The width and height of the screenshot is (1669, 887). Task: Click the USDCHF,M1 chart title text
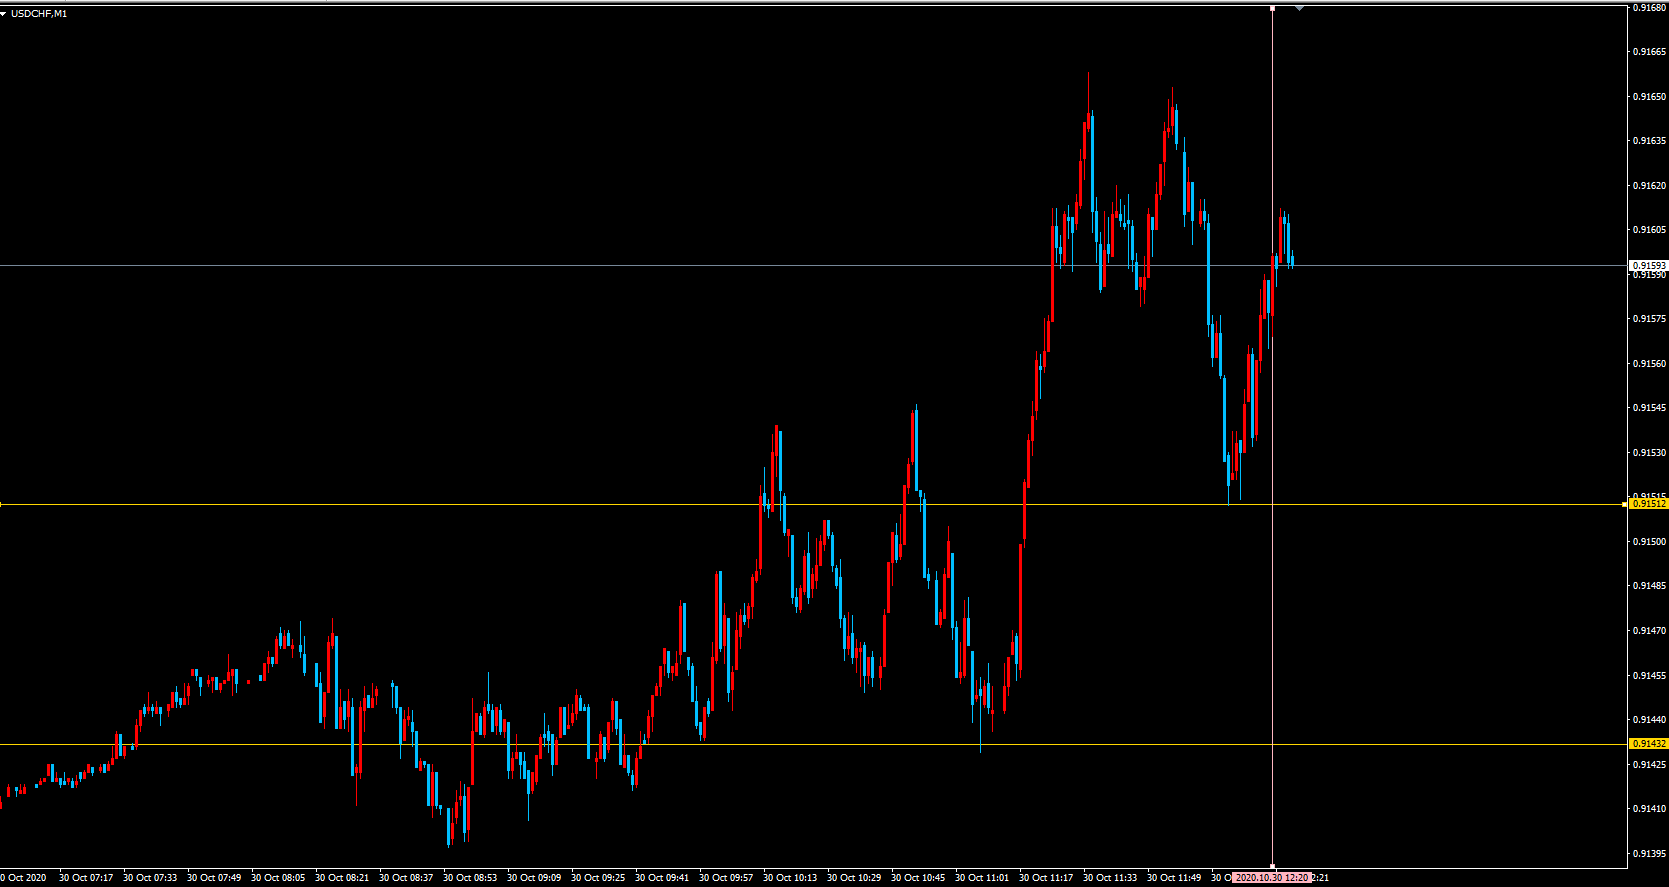(39, 14)
